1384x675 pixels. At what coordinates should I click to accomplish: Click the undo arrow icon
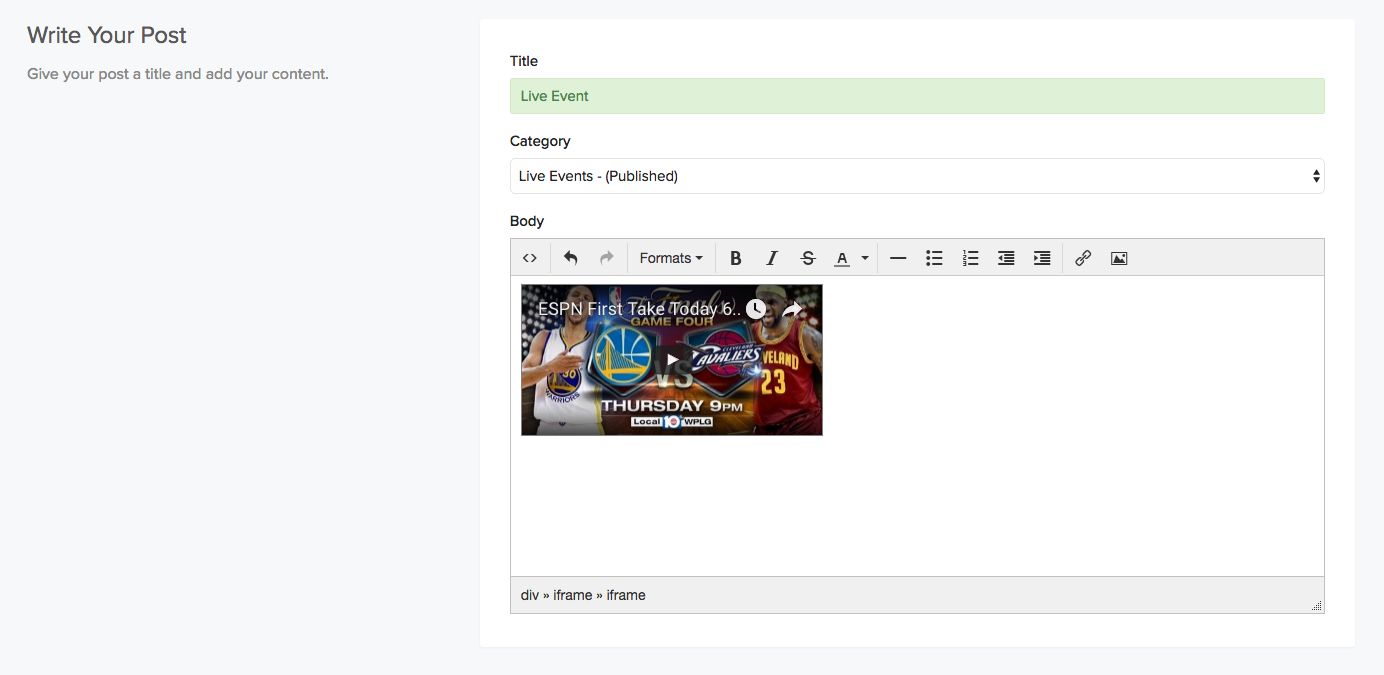pos(570,258)
